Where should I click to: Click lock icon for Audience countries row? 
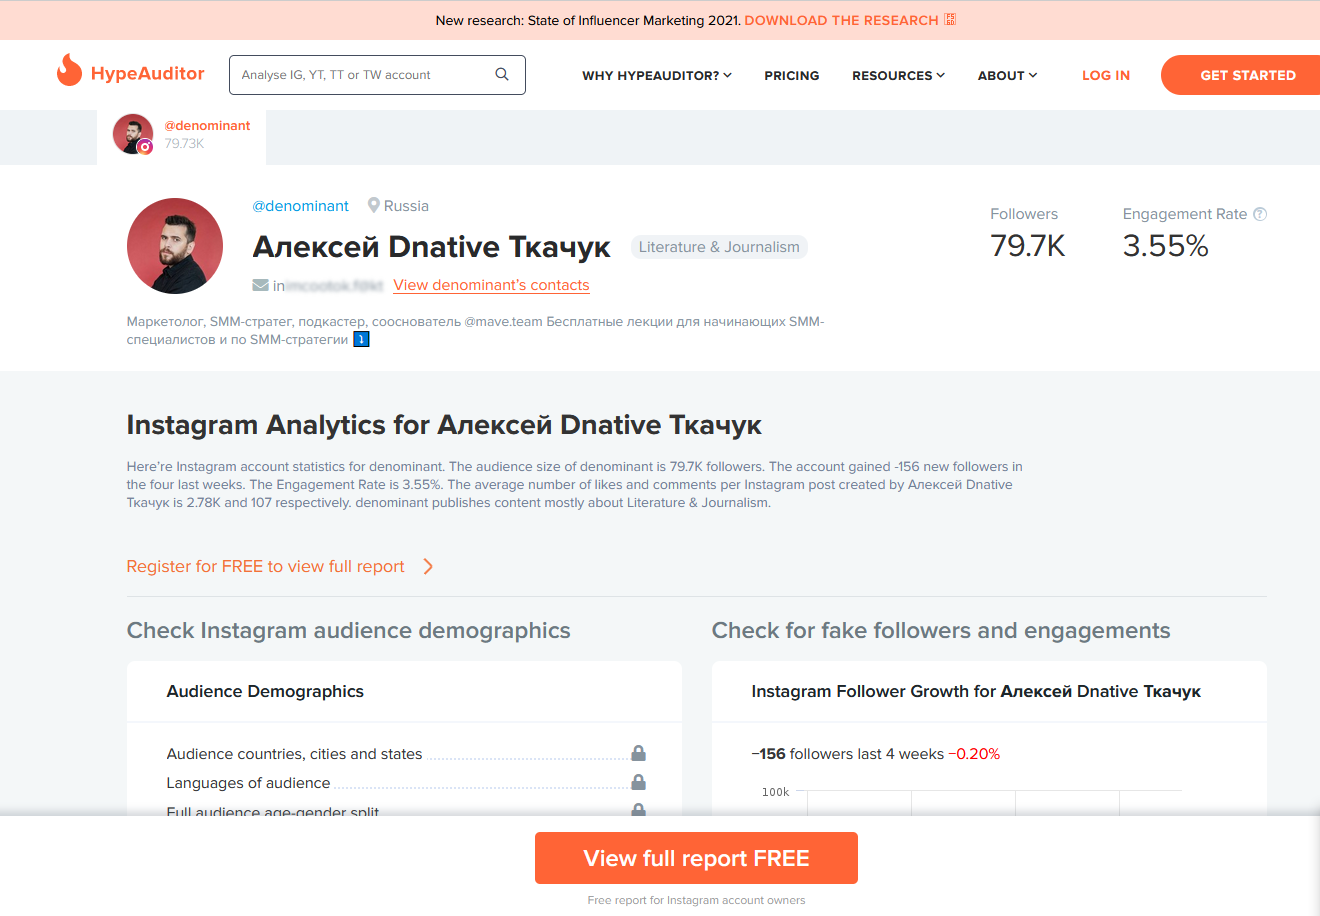coord(638,753)
